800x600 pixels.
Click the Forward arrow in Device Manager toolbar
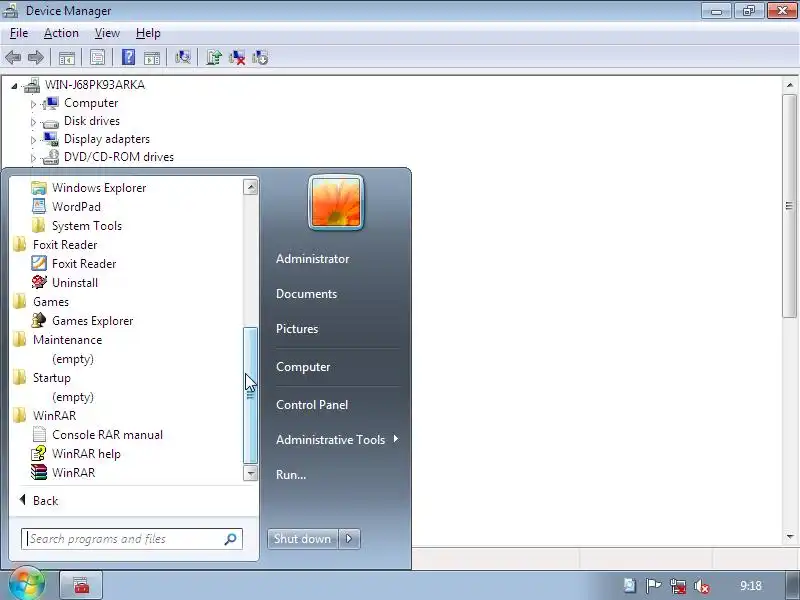(35, 57)
